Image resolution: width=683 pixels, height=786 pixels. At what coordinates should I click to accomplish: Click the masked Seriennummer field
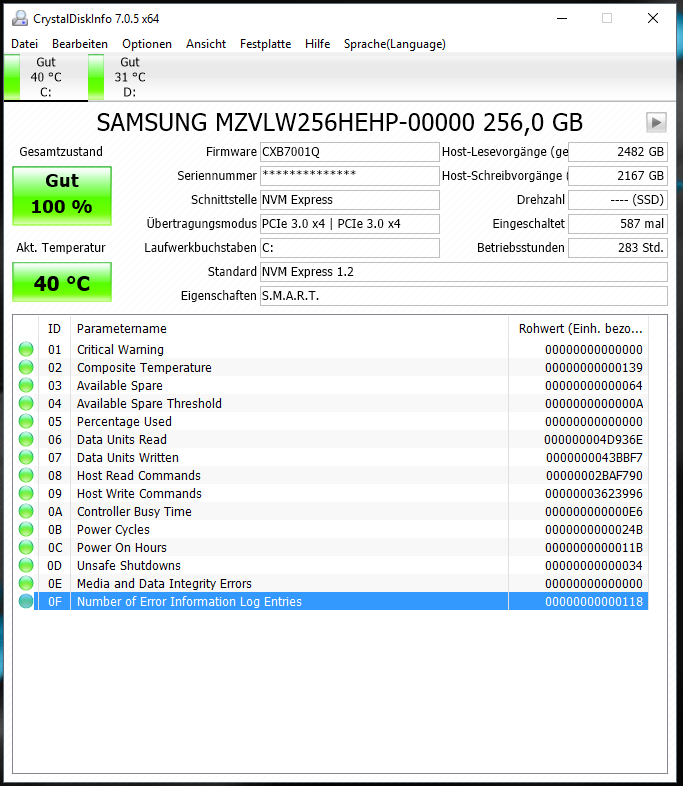(350, 176)
